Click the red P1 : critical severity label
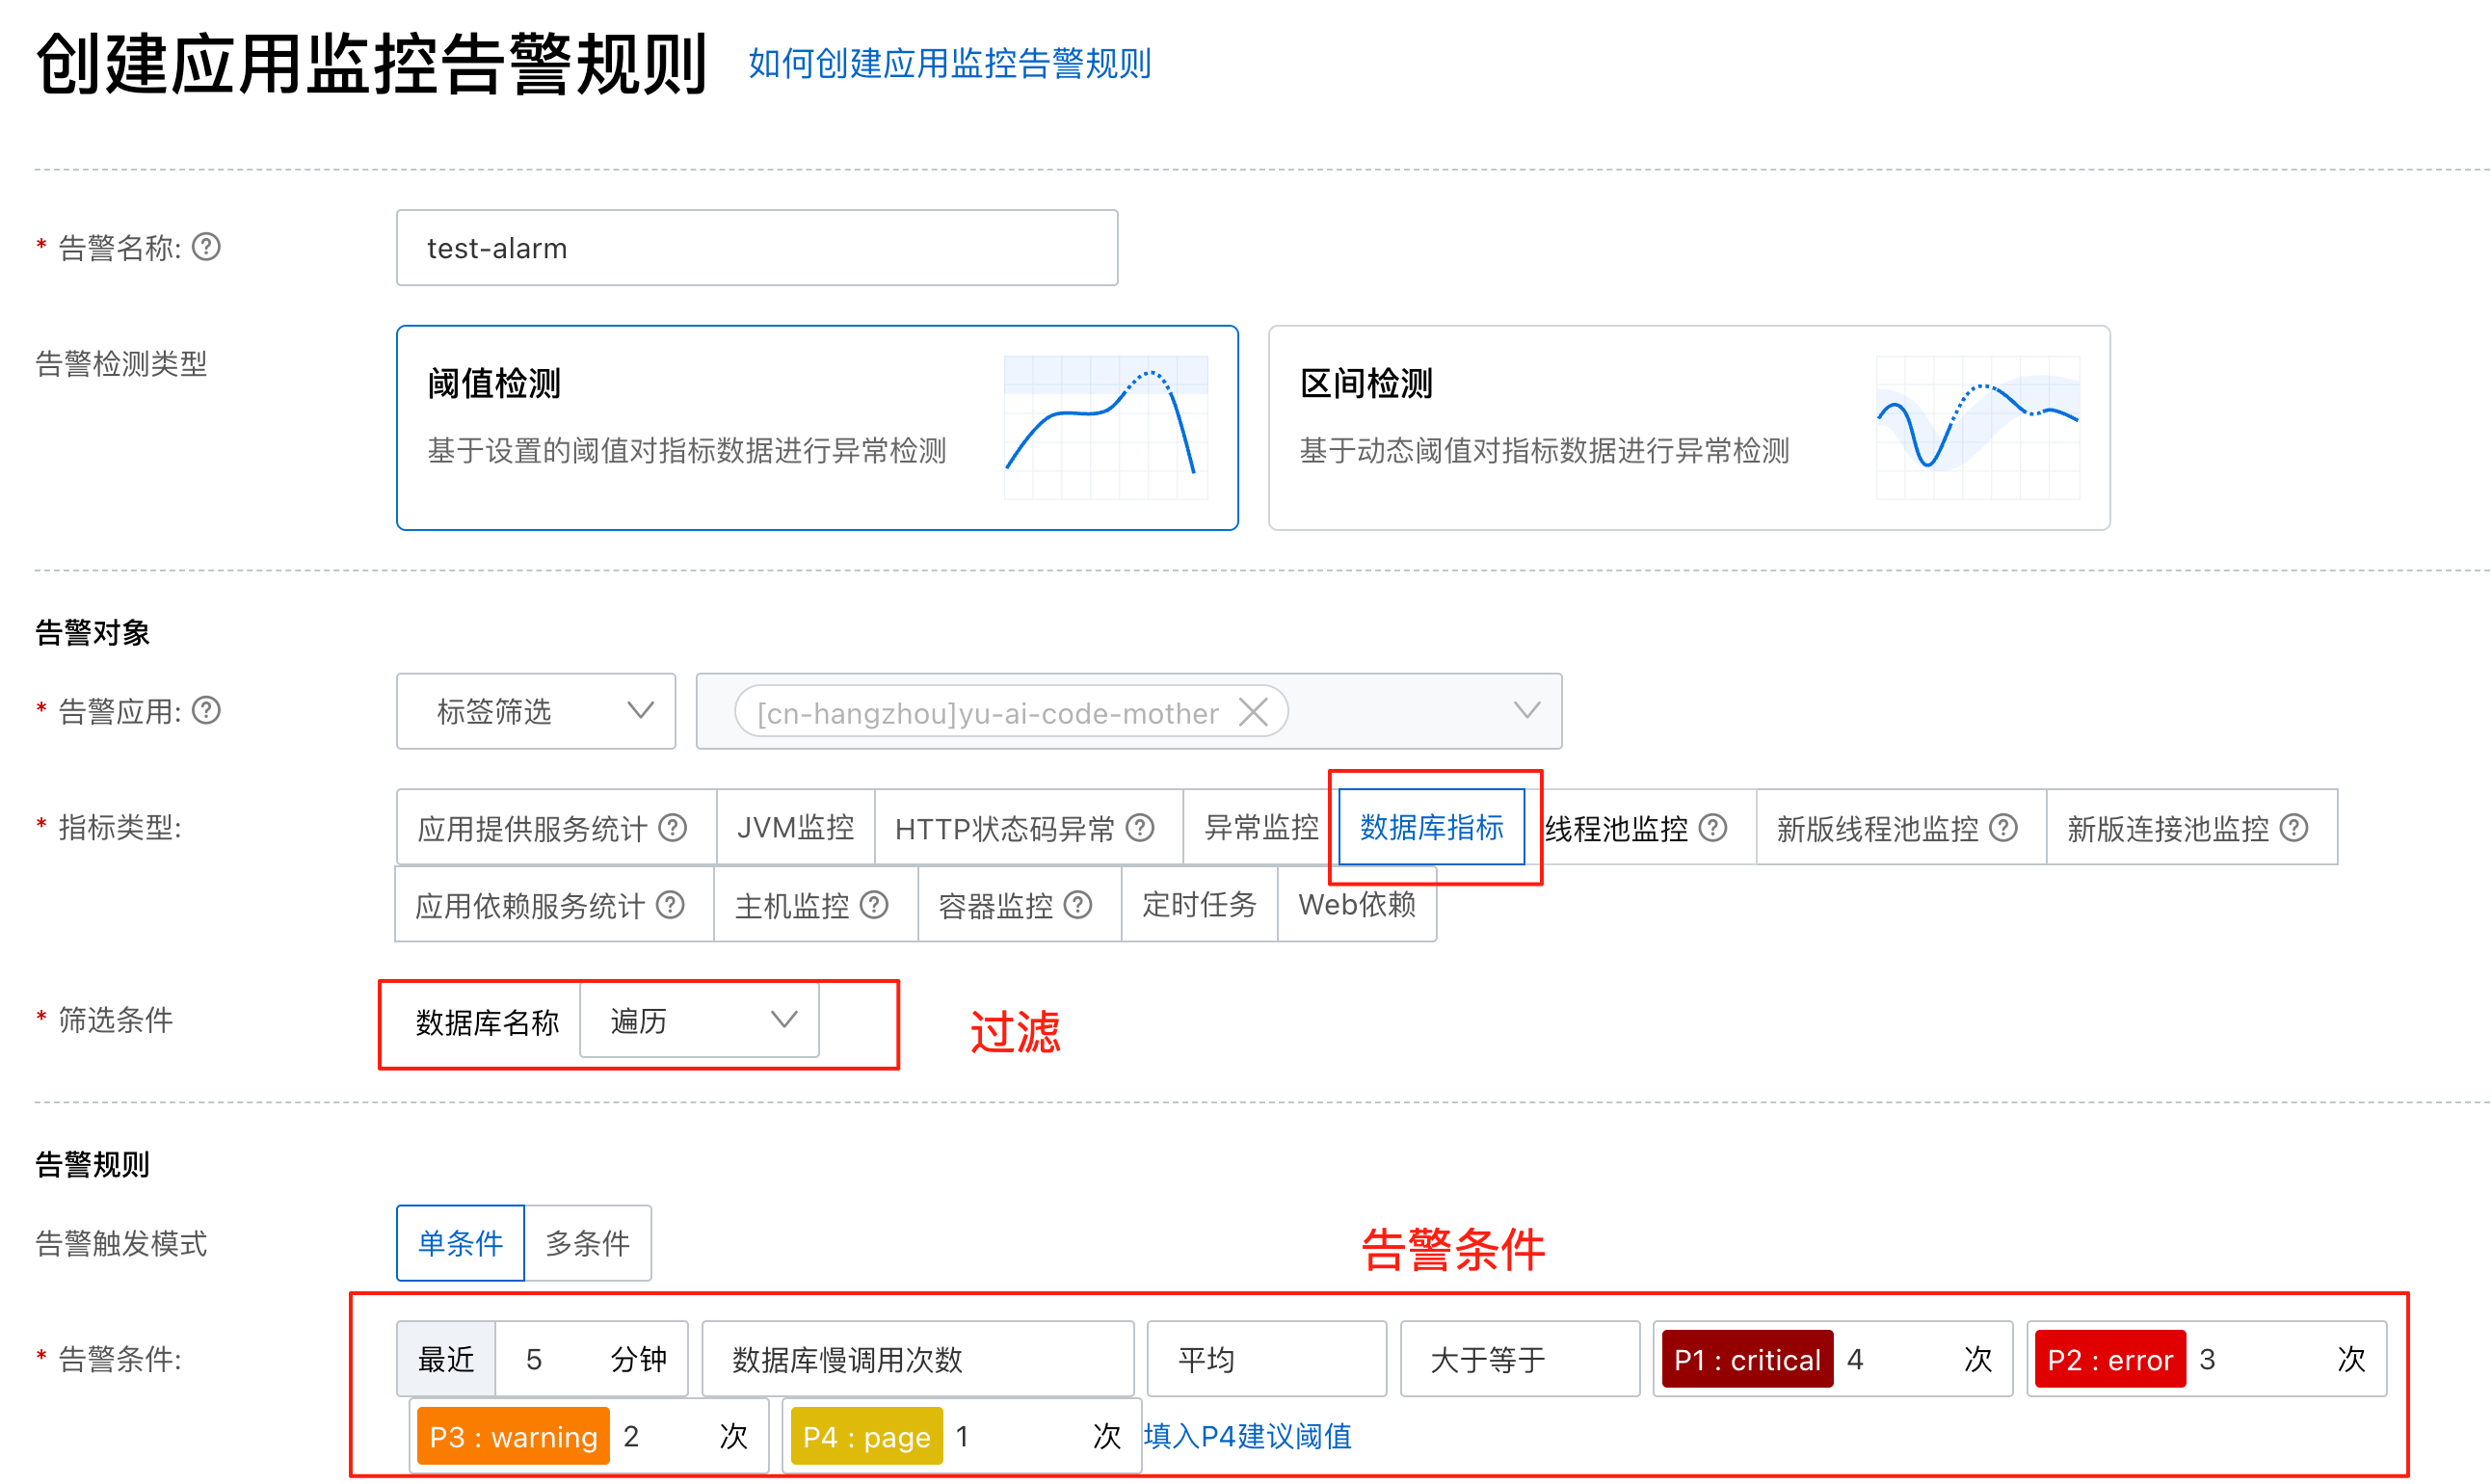The height and width of the screenshot is (1484, 2492). 1746,1360
